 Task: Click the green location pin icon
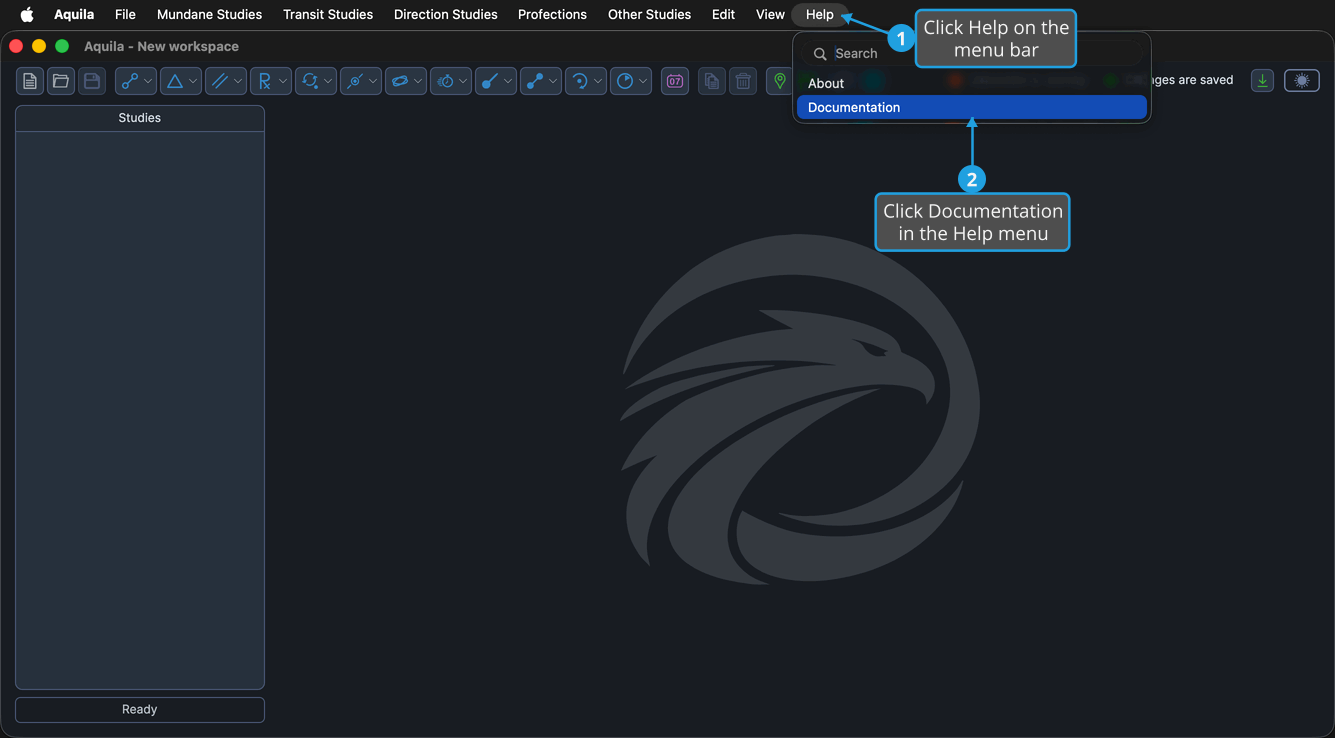pos(780,81)
